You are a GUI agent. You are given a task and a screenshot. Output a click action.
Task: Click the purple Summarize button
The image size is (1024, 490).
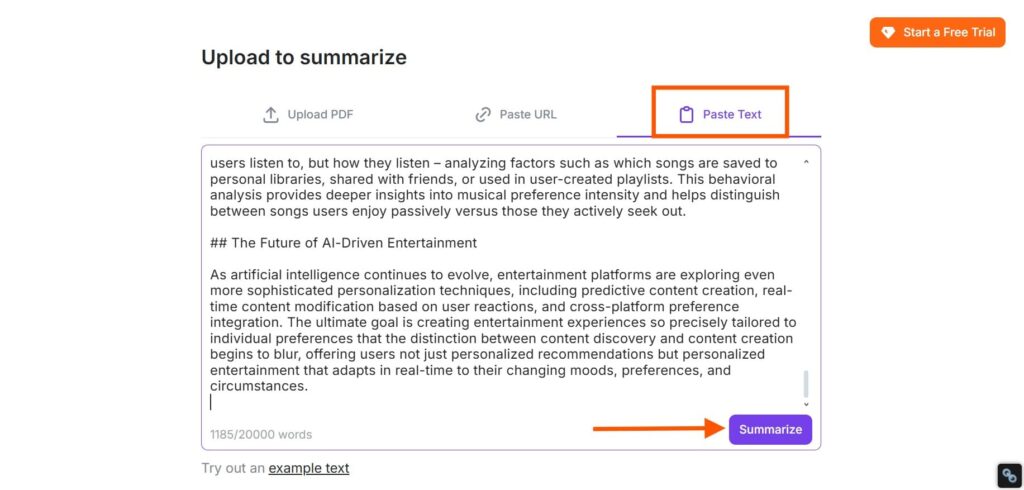tap(771, 429)
